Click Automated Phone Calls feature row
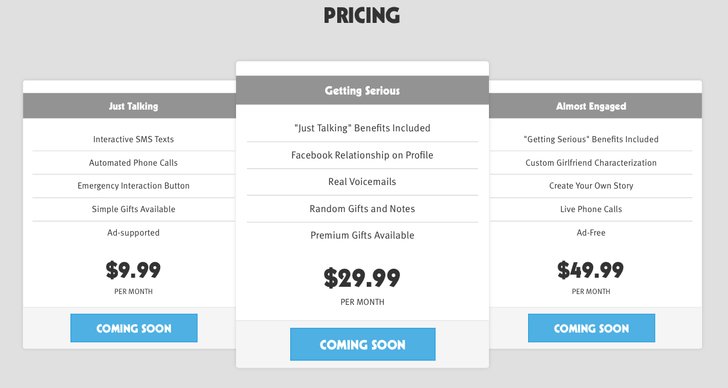The image size is (728, 388). [134, 163]
